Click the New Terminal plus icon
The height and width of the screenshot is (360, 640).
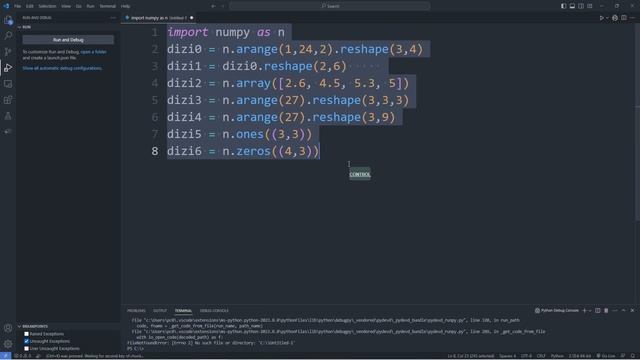click(584, 311)
